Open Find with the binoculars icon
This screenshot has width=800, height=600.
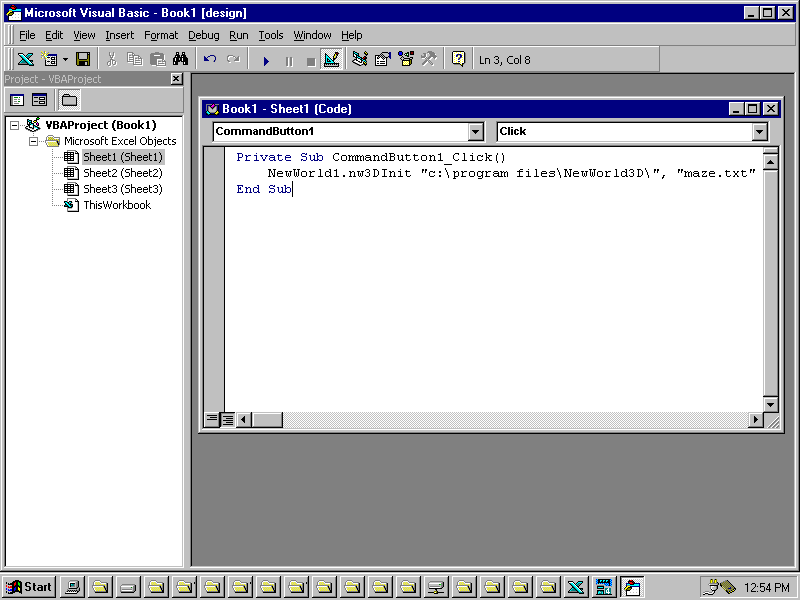pos(181,60)
